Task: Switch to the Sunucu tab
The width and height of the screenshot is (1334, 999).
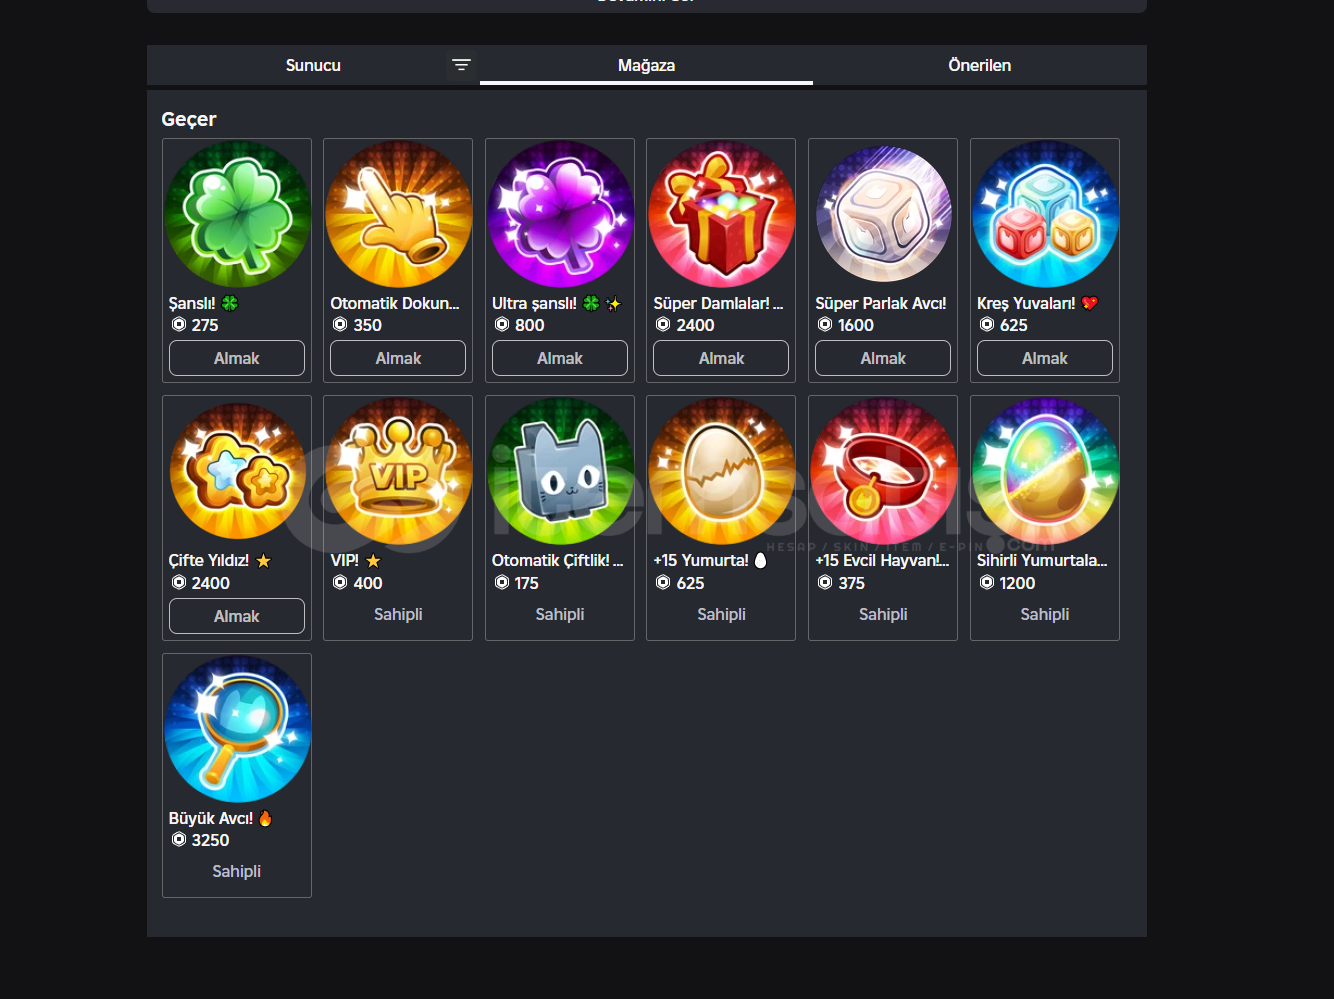Action: coord(313,65)
